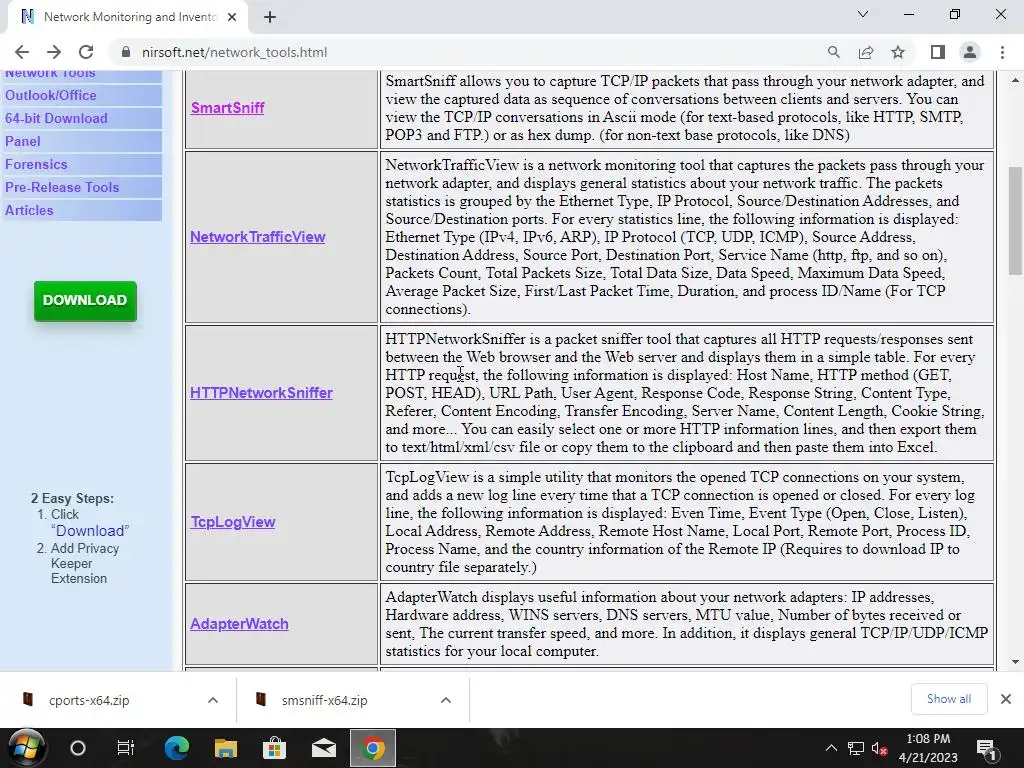
Task: Switch to Chrome on taskbar
Action: point(373,748)
